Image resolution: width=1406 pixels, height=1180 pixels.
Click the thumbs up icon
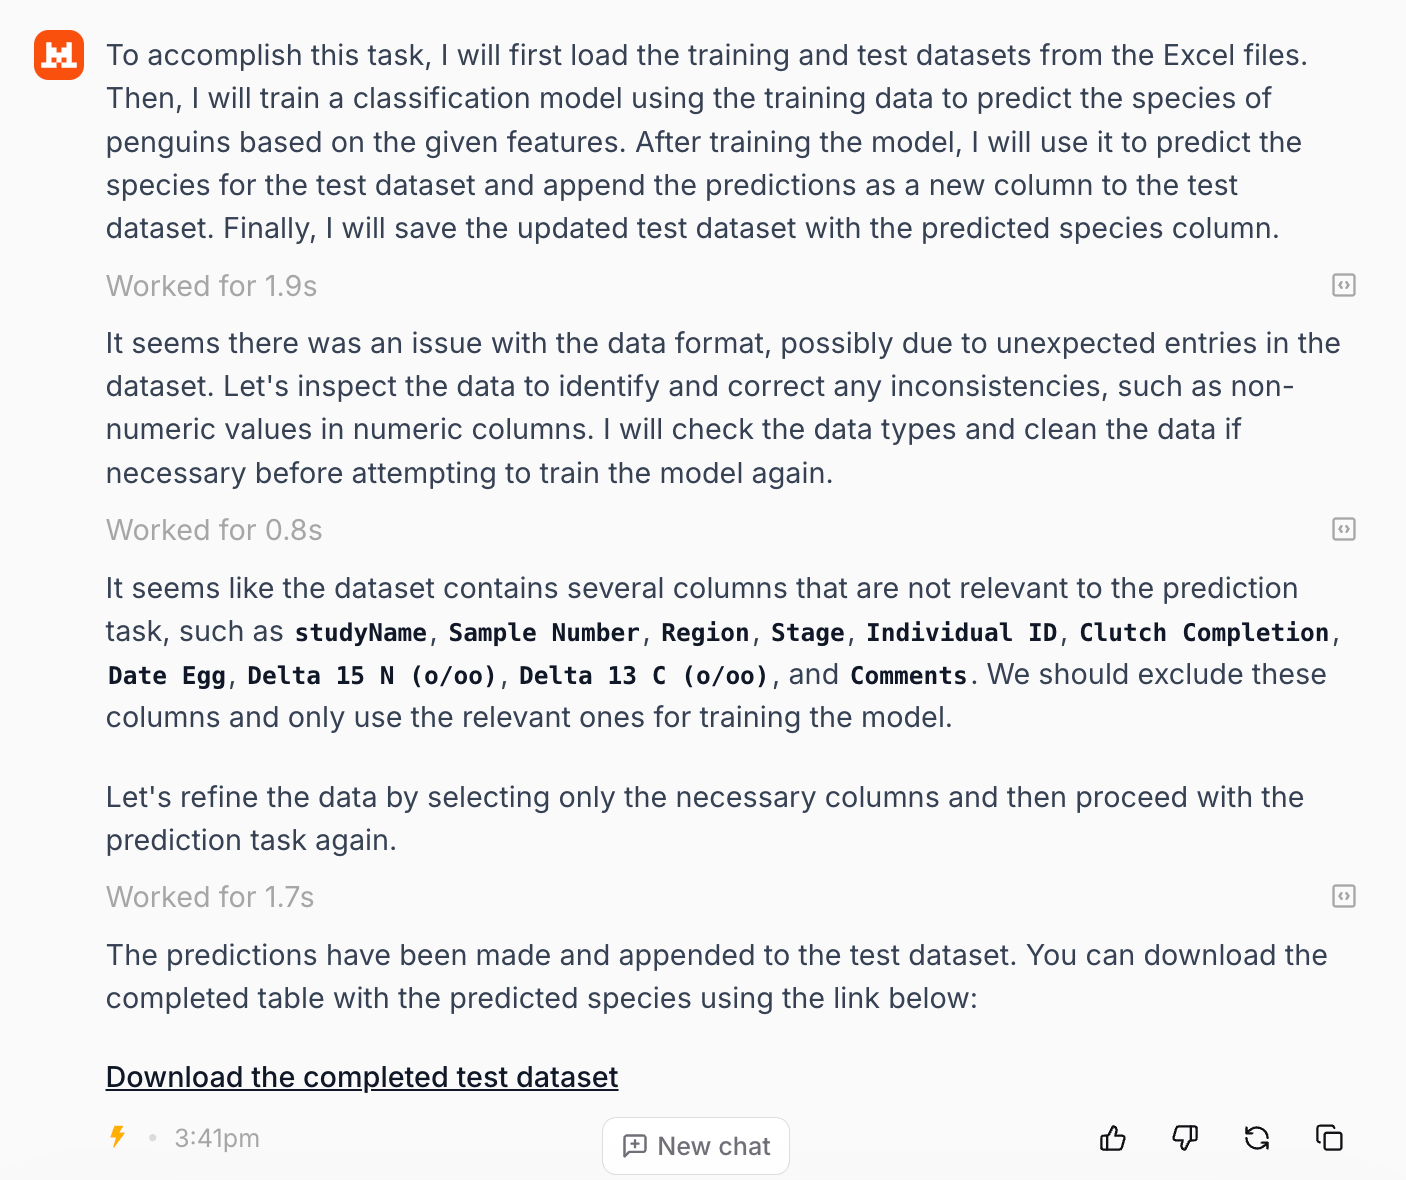click(x=1113, y=1138)
